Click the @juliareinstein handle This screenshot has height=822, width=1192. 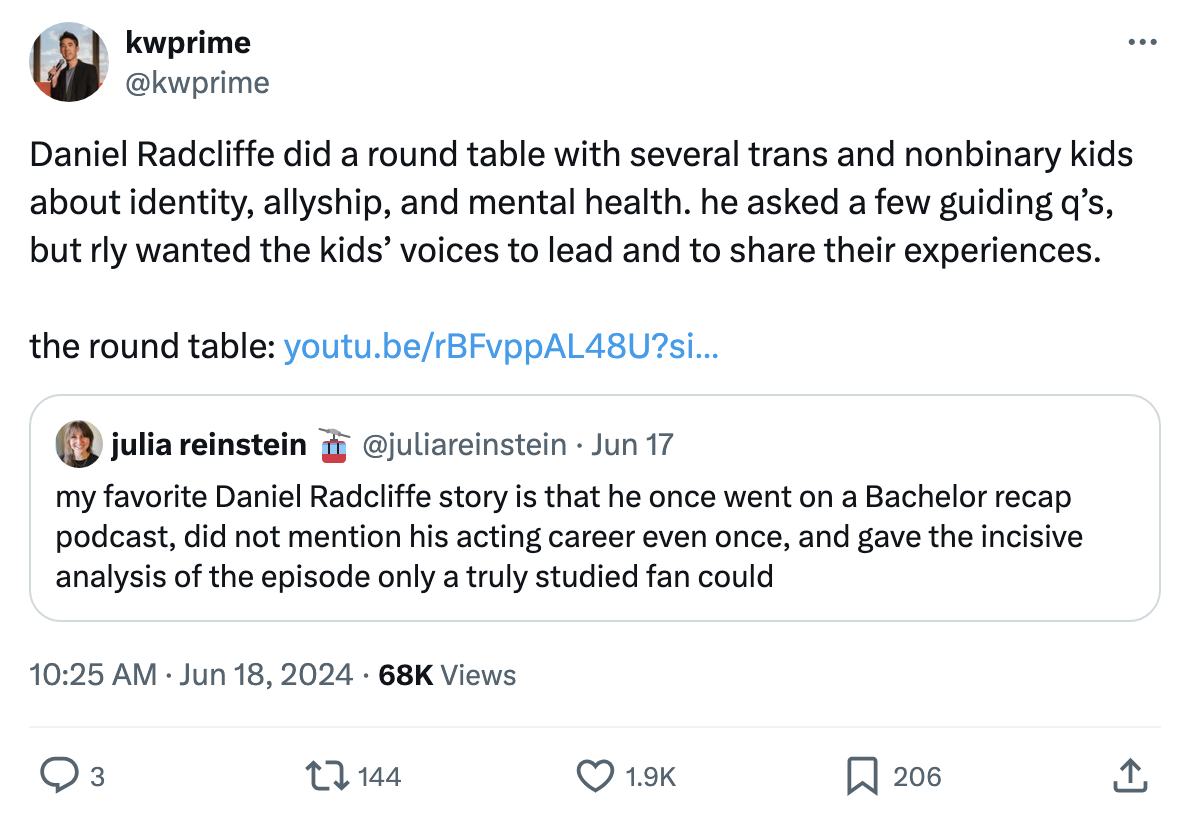tap(464, 444)
